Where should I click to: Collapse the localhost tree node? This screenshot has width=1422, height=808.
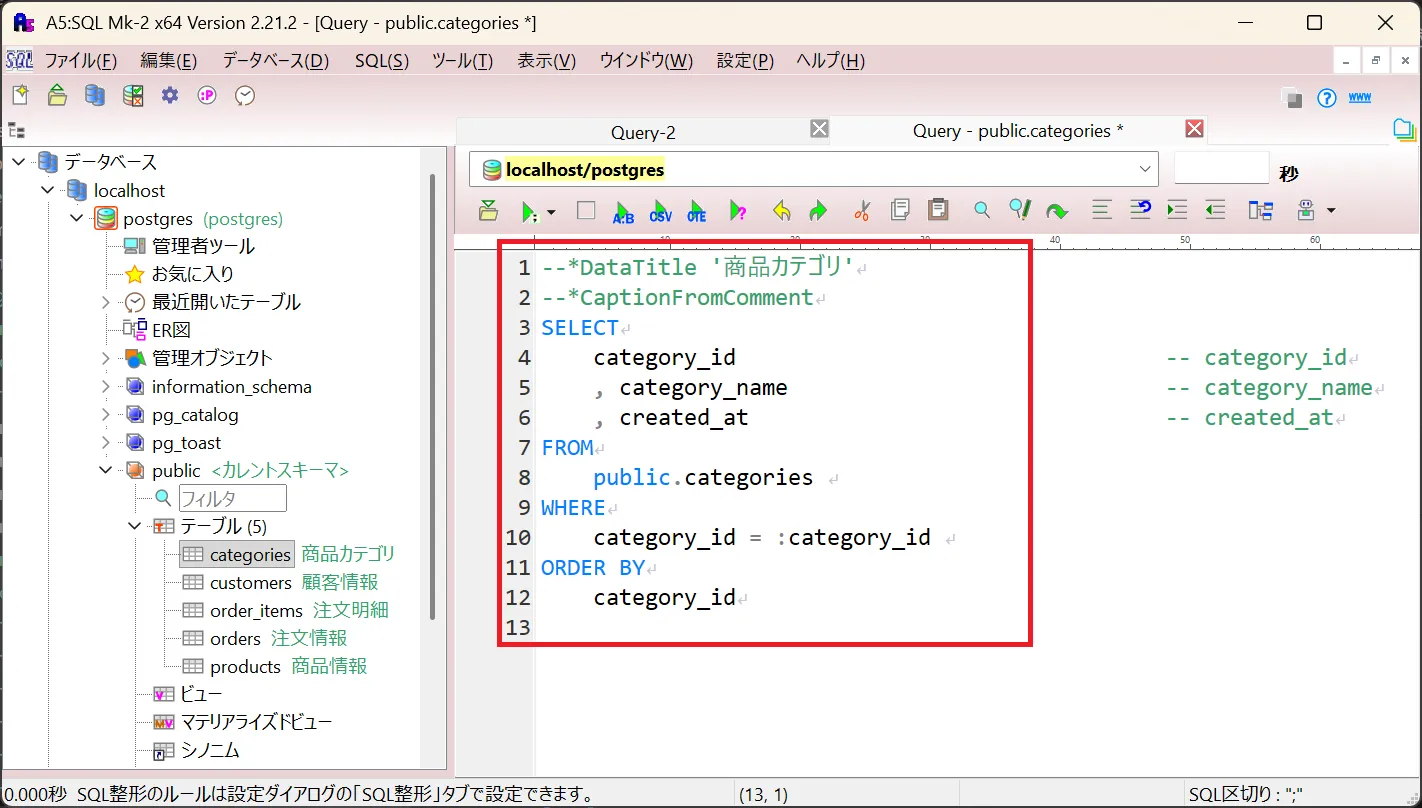(48, 190)
